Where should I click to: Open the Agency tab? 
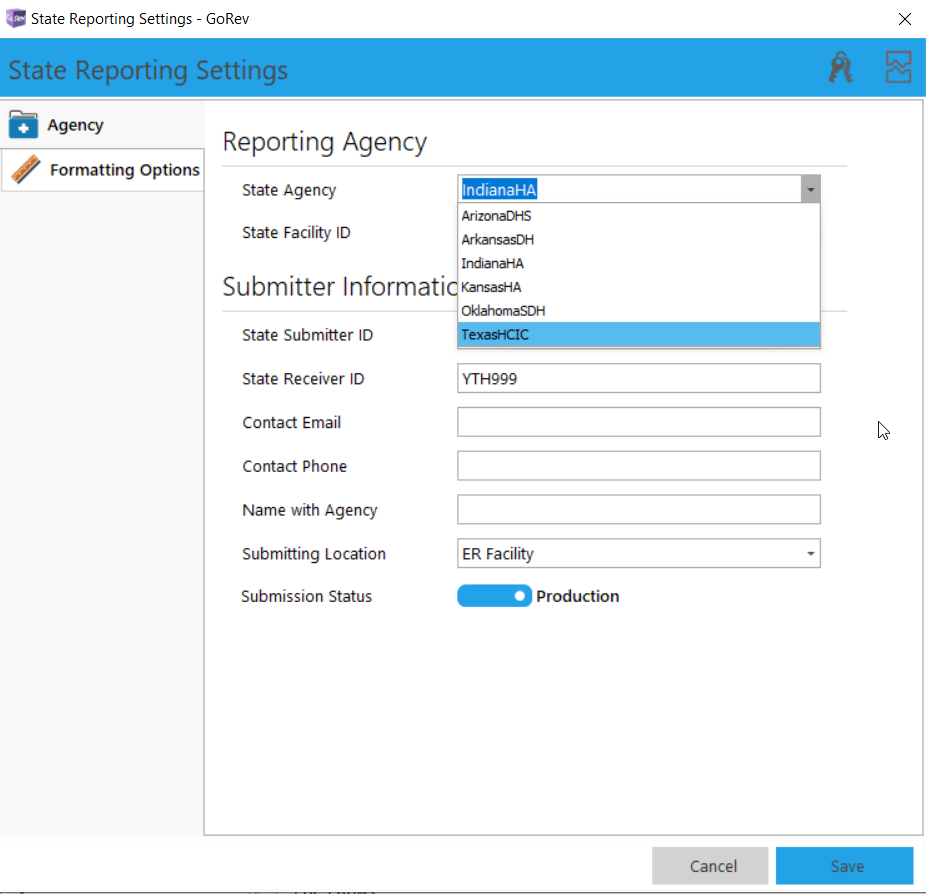pyautogui.click(x=103, y=125)
